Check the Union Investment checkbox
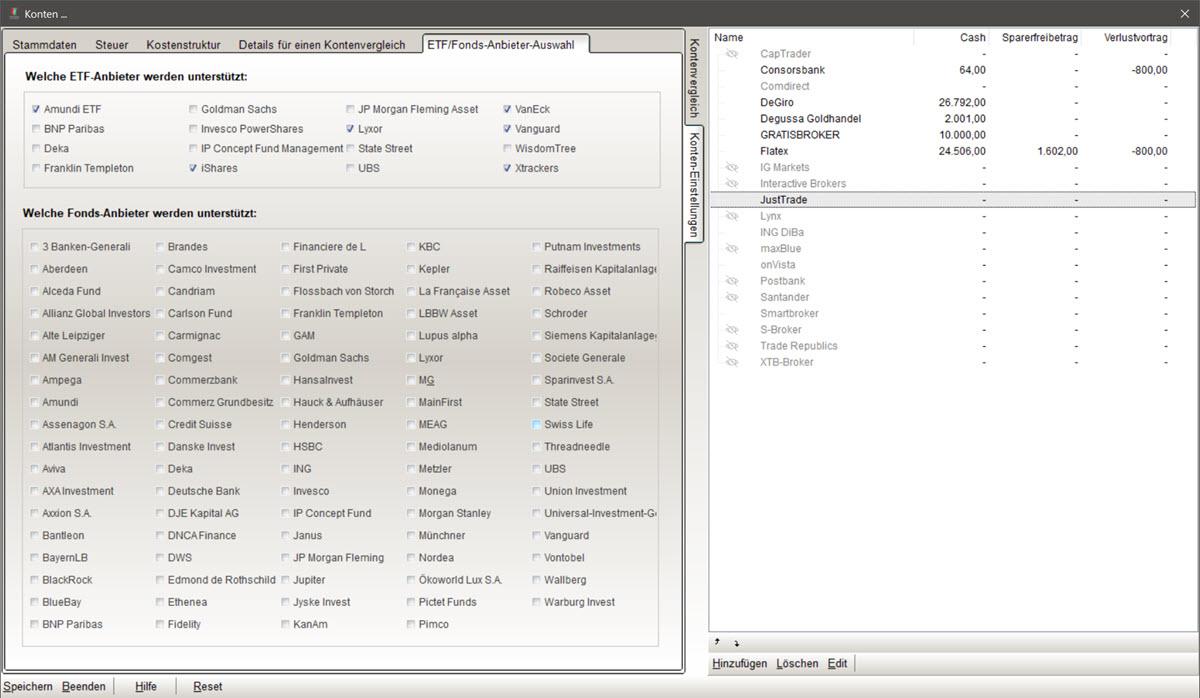The image size is (1200, 698). pos(537,491)
